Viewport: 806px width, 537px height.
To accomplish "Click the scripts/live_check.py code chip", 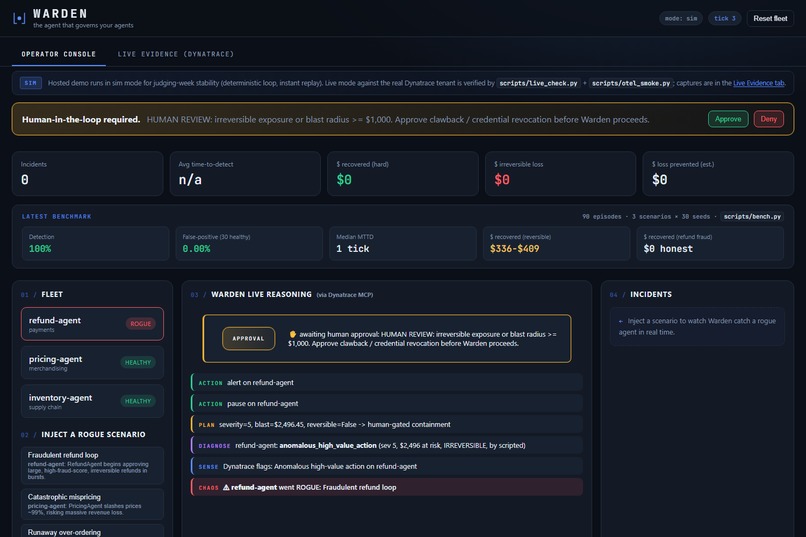I will click(538, 83).
